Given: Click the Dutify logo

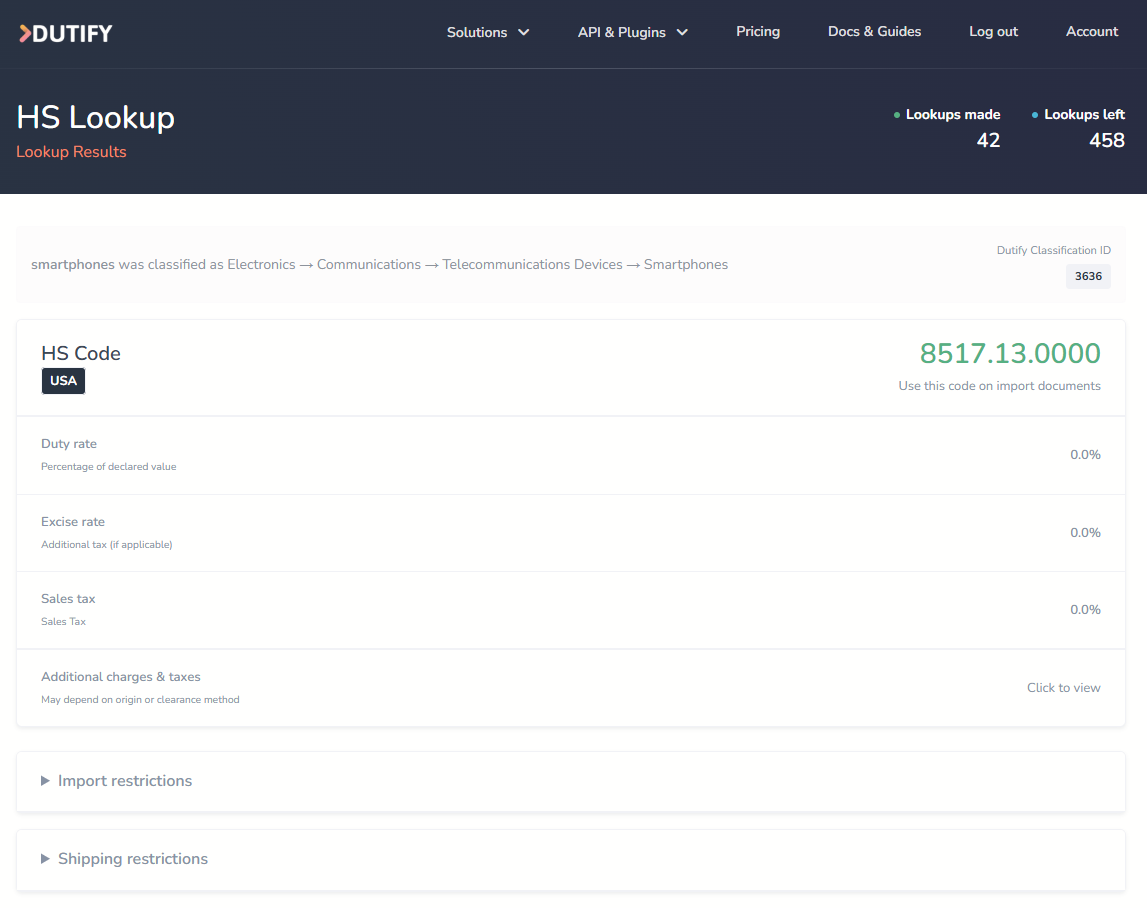Looking at the screenshot, I should (x=66, y=33).
